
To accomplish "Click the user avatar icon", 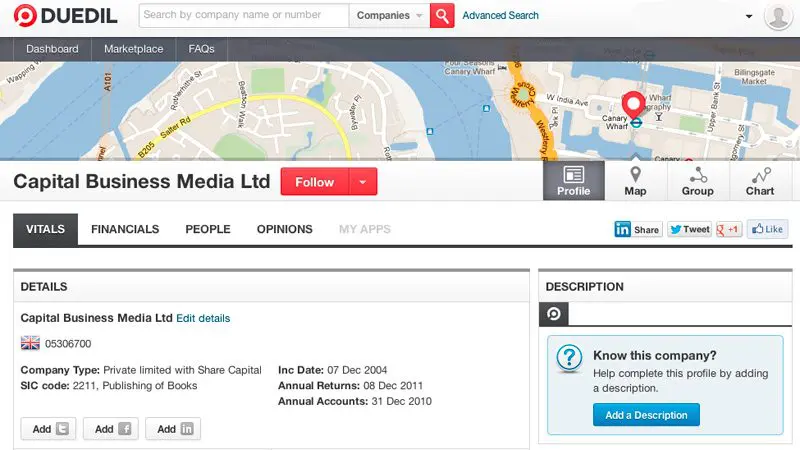I will pos(778,16).
